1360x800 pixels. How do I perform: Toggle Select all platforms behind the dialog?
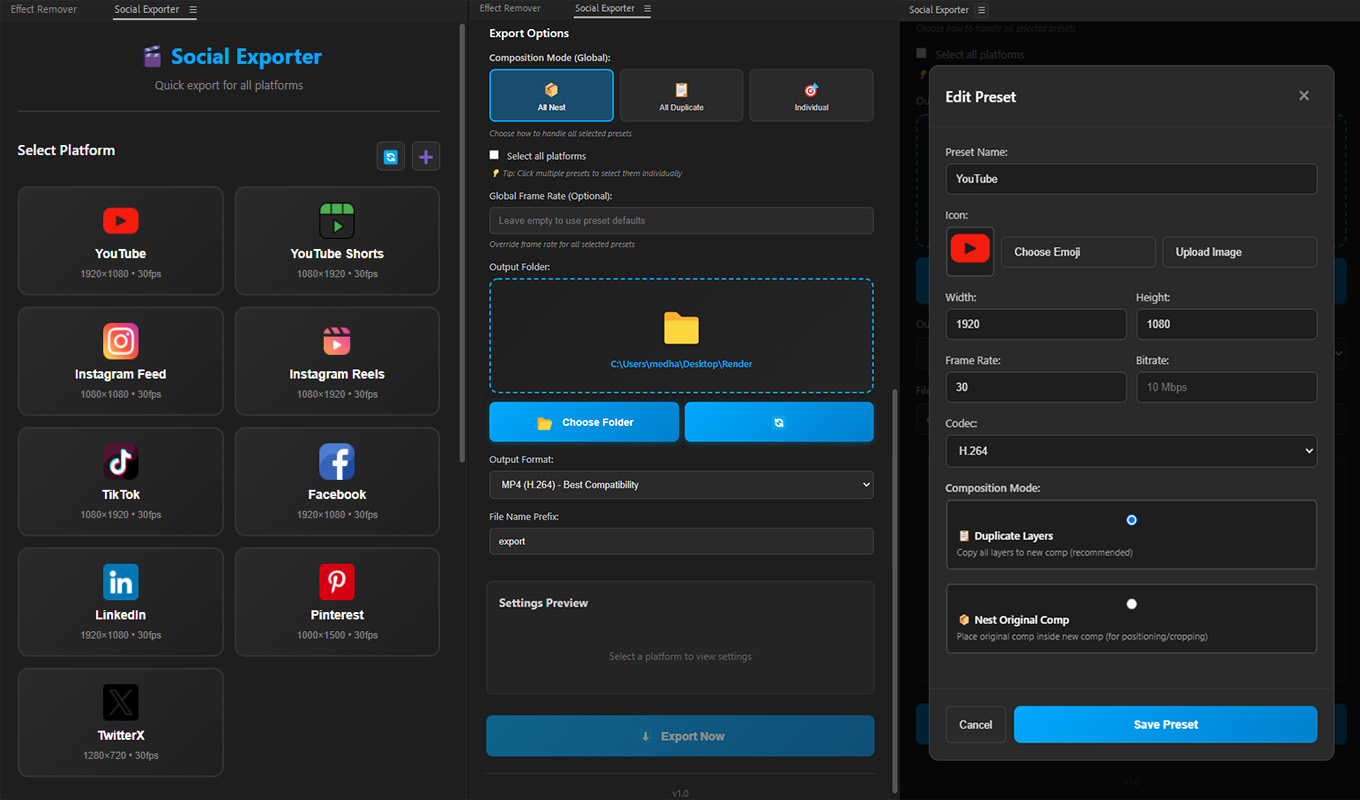click(x=921, y=54)
